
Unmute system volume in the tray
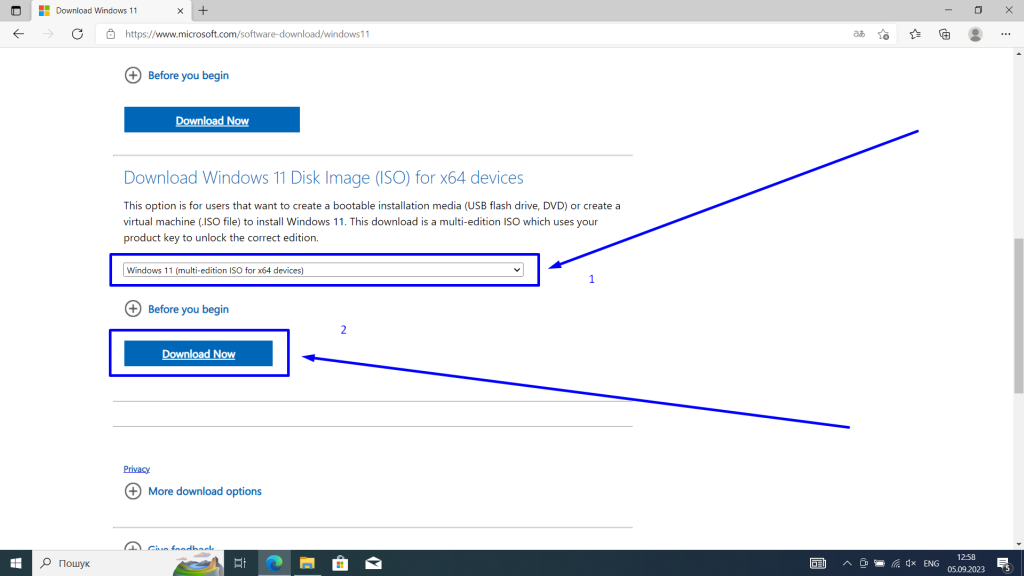910,563
